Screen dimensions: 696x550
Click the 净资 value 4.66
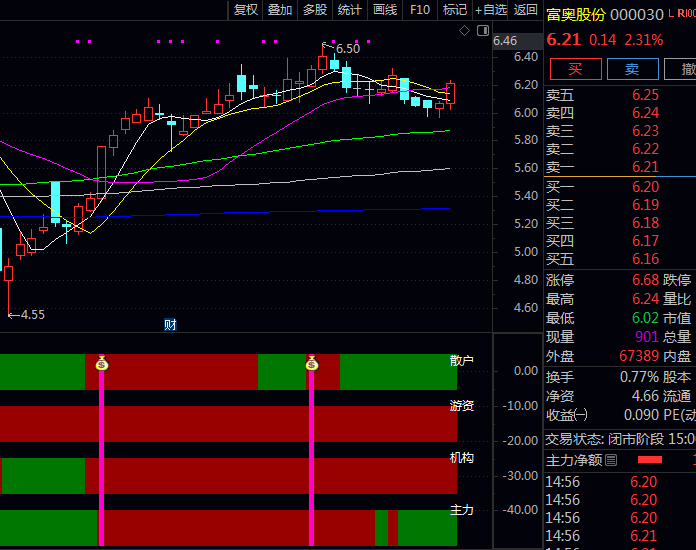[x=645, y=396]
